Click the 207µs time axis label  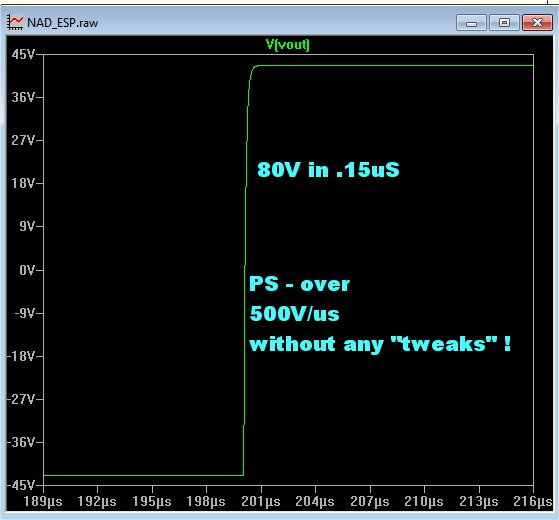click(370, 502)
